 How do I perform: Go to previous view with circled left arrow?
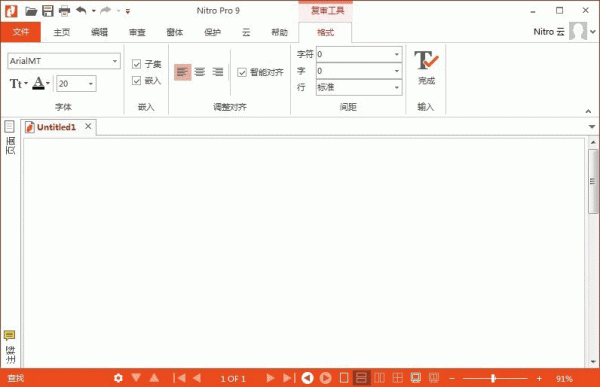tap(307, 378)
